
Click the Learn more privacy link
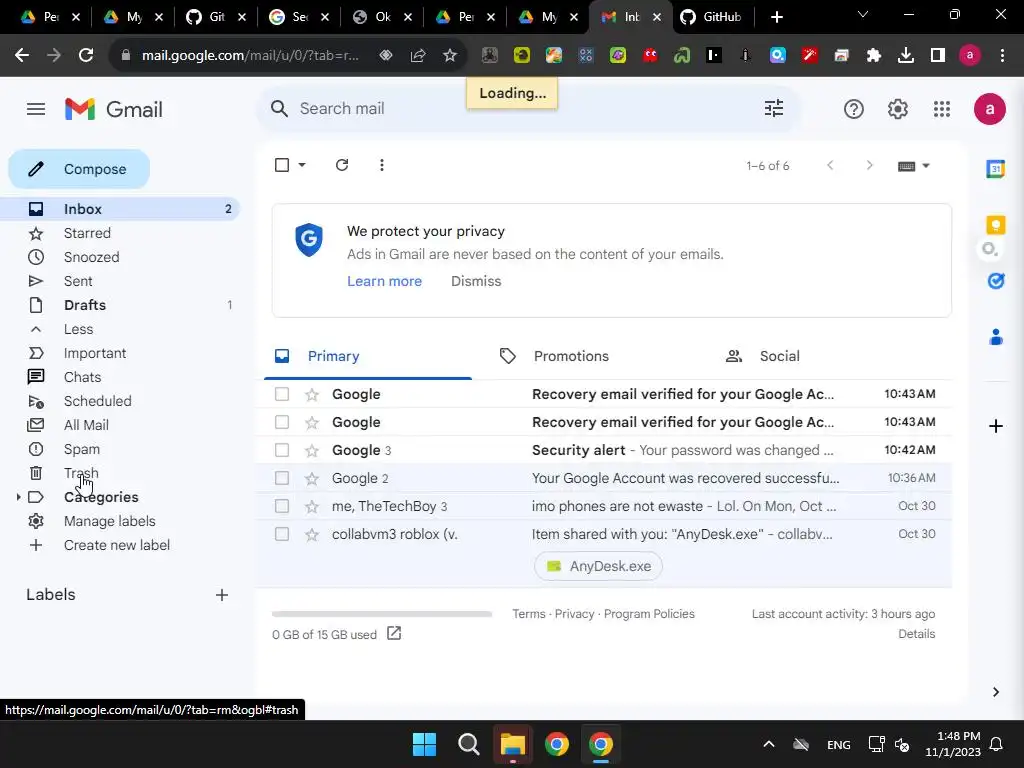(384, 281)
